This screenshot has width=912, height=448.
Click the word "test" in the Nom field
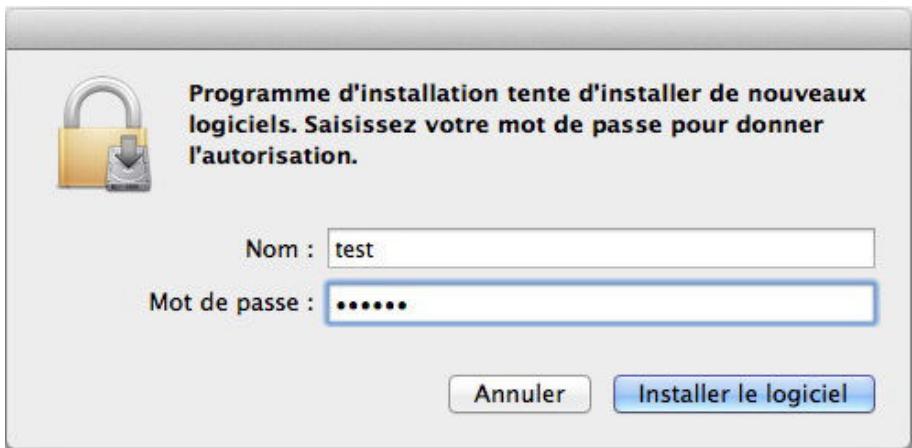(x=357, y=252)
